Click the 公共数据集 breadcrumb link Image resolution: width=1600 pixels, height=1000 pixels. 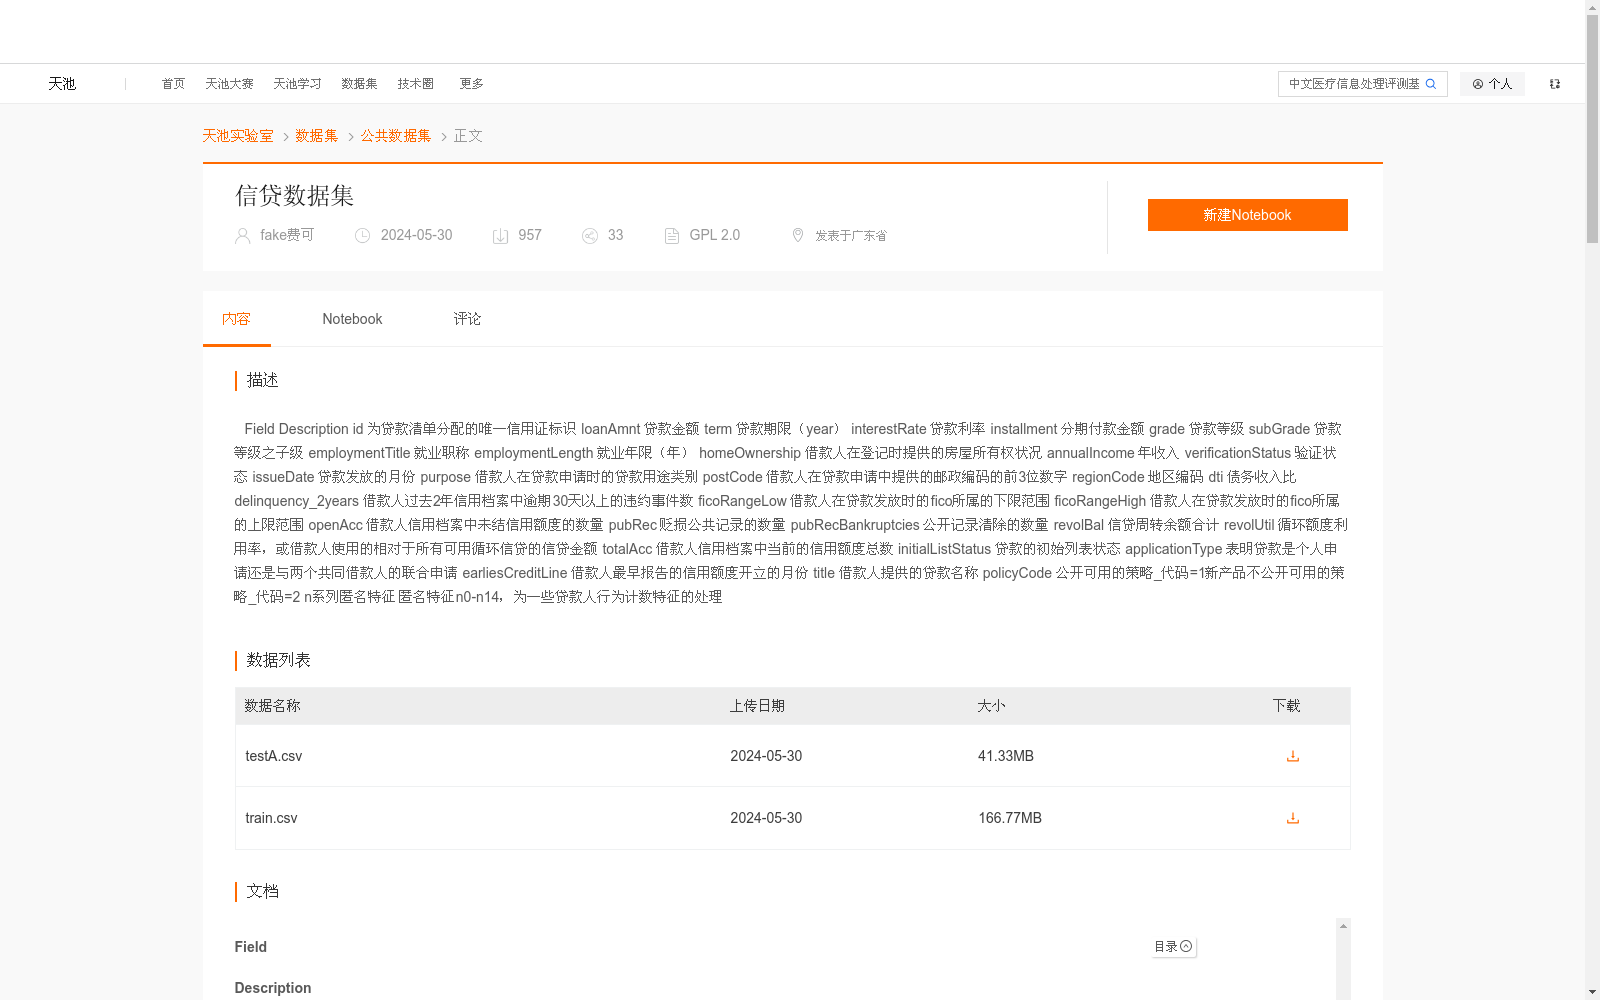click(x=396, y=136)
